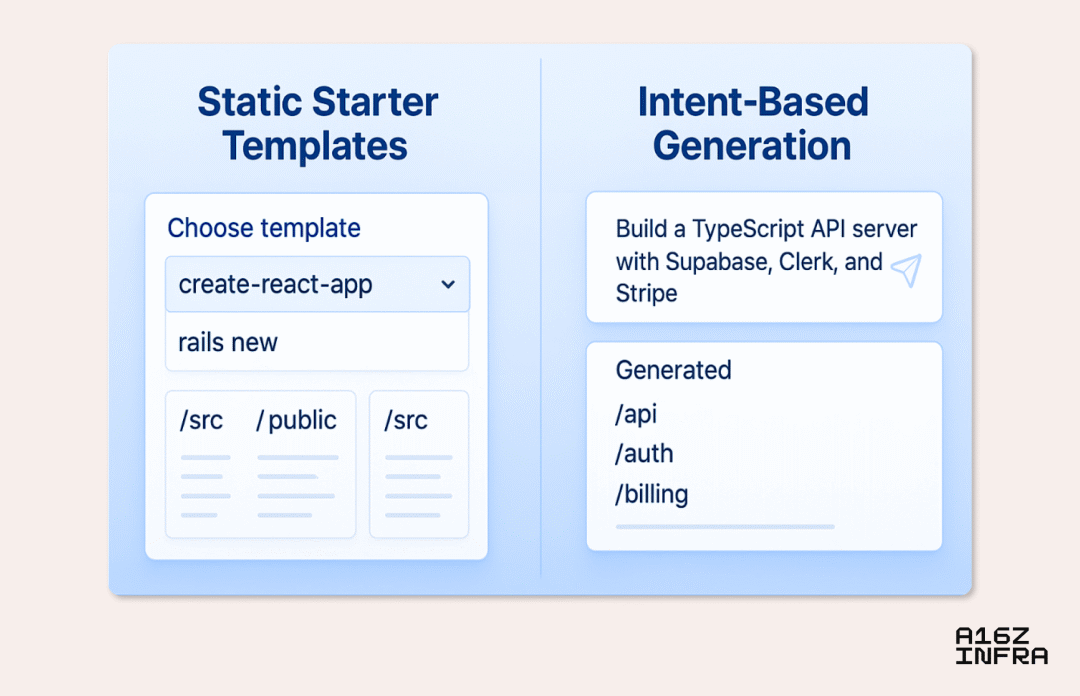Click the Choose template label
The width and height of the screenshot is (1080, 696).
tap(264, 228)
